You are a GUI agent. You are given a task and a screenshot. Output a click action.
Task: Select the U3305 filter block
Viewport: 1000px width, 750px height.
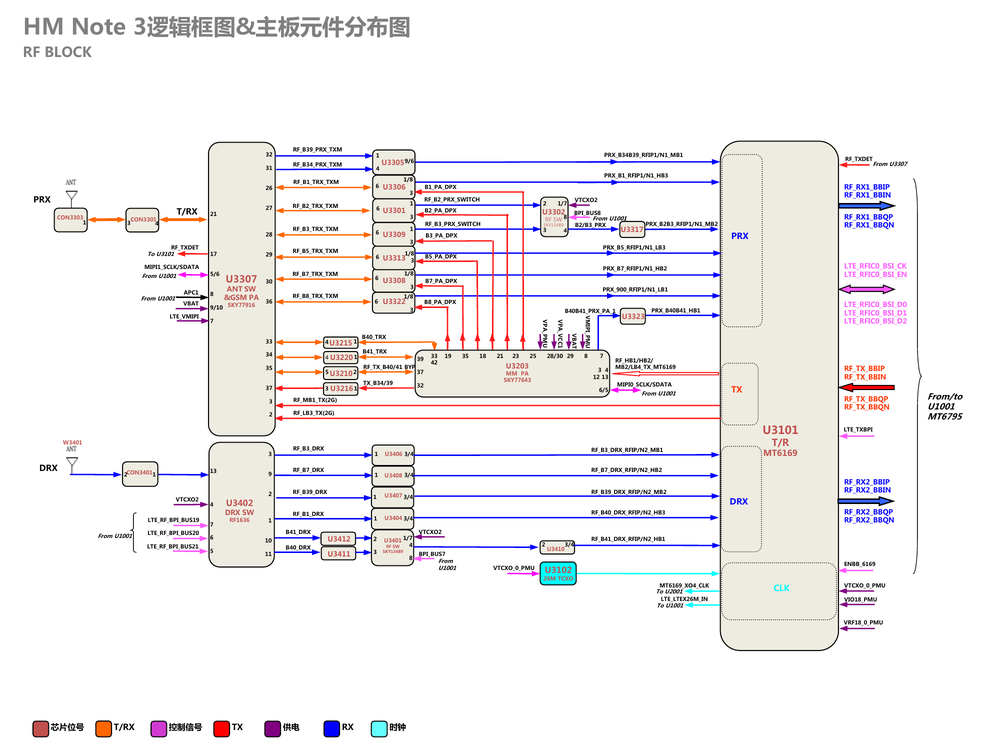[393, 162]
